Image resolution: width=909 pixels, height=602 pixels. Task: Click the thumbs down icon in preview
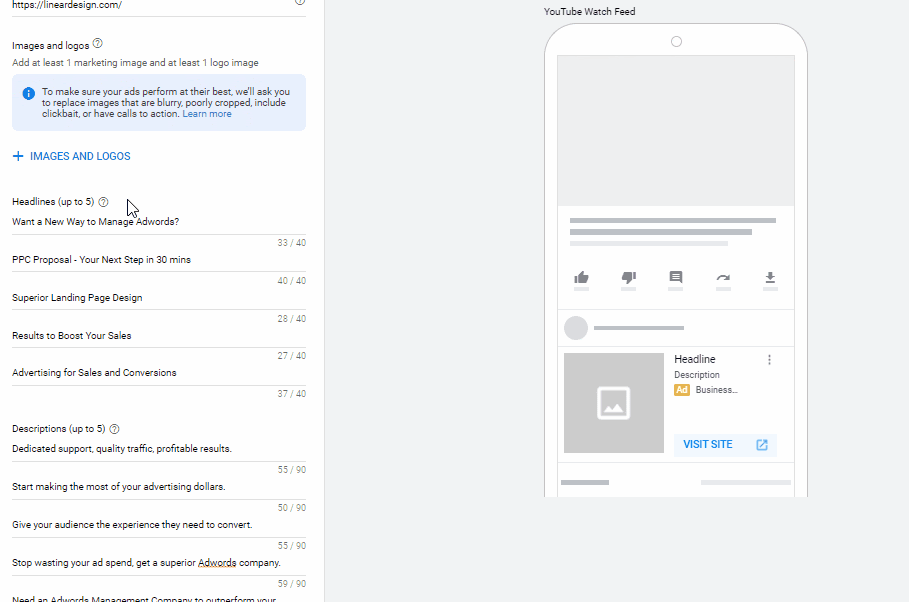click(628, 278)
